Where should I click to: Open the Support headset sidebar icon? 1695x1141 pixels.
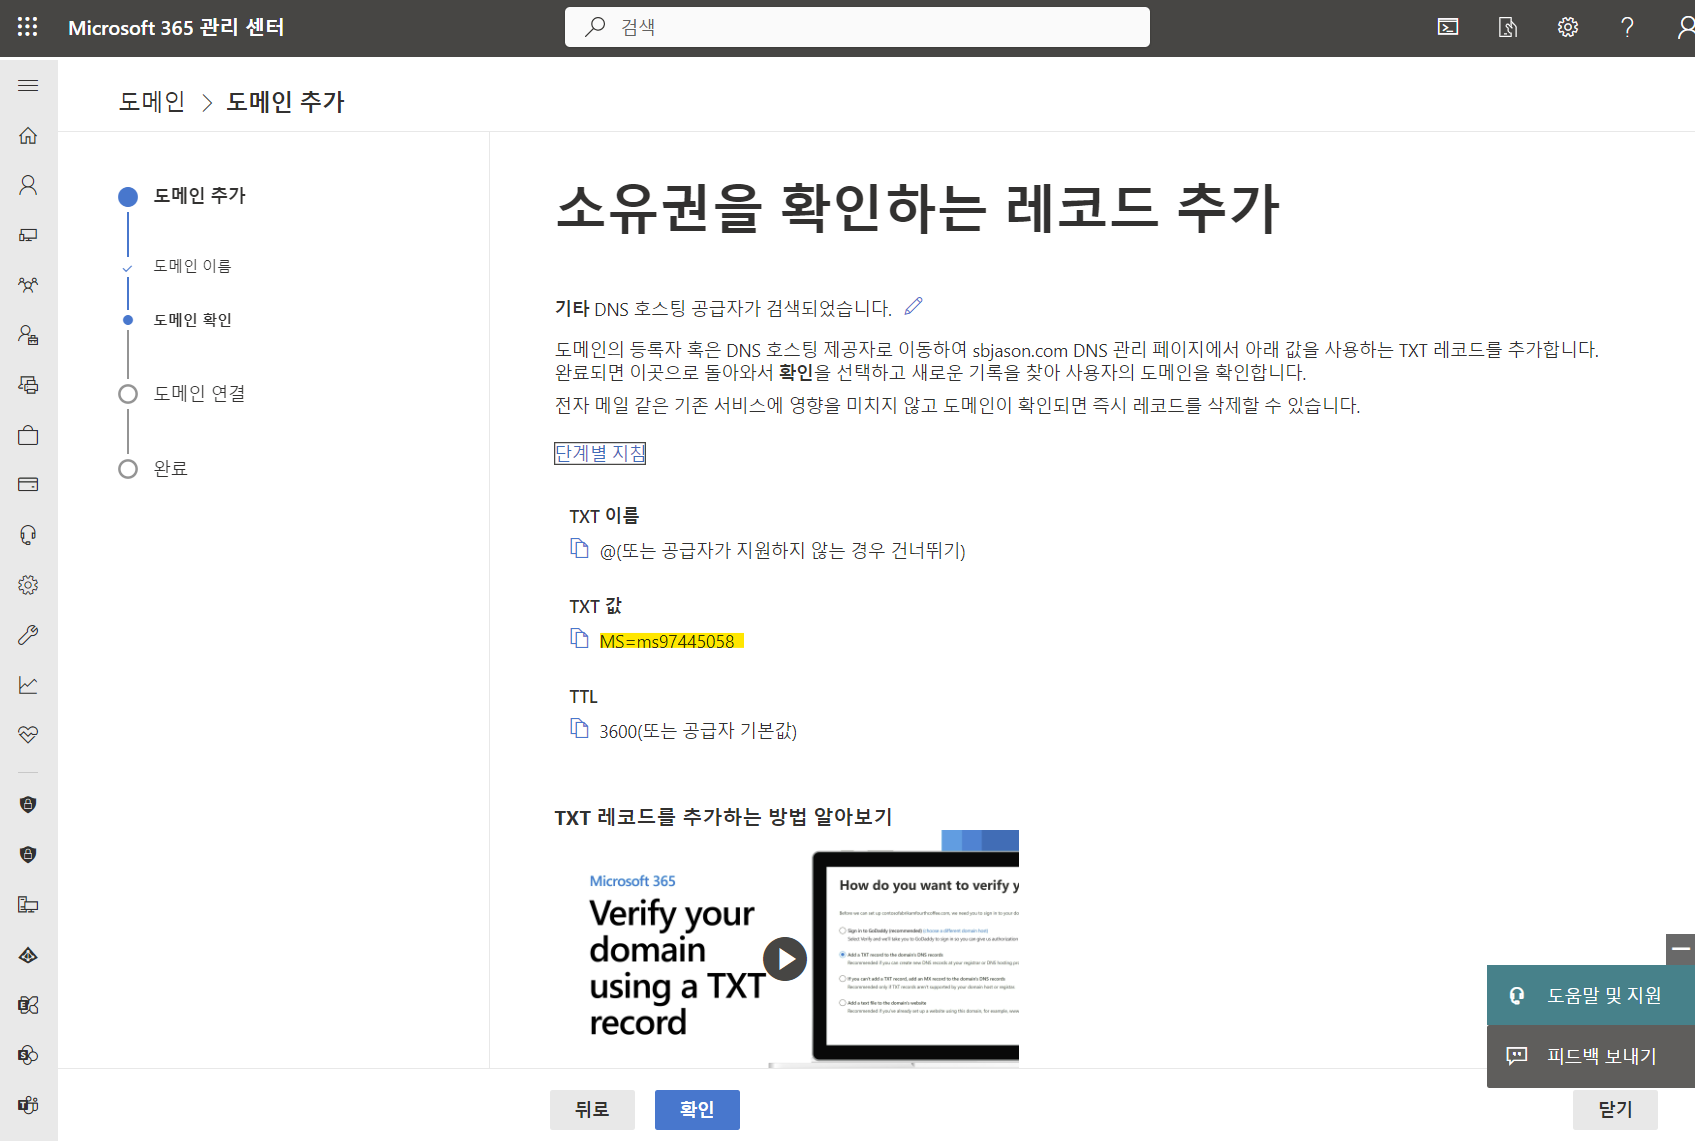coord(28,535)
